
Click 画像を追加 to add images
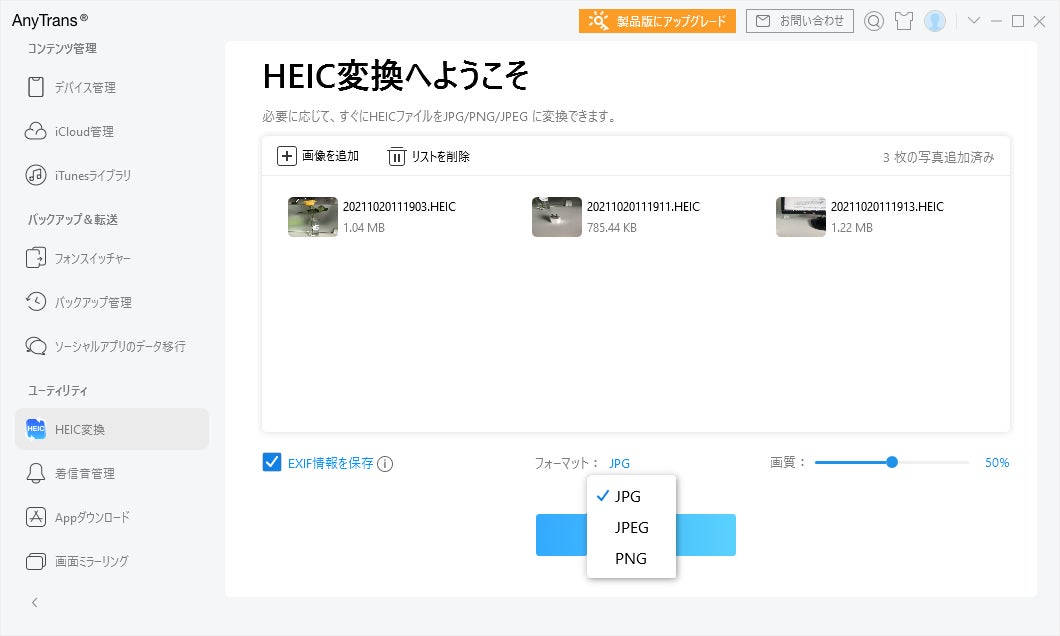(x=318, y=156)
